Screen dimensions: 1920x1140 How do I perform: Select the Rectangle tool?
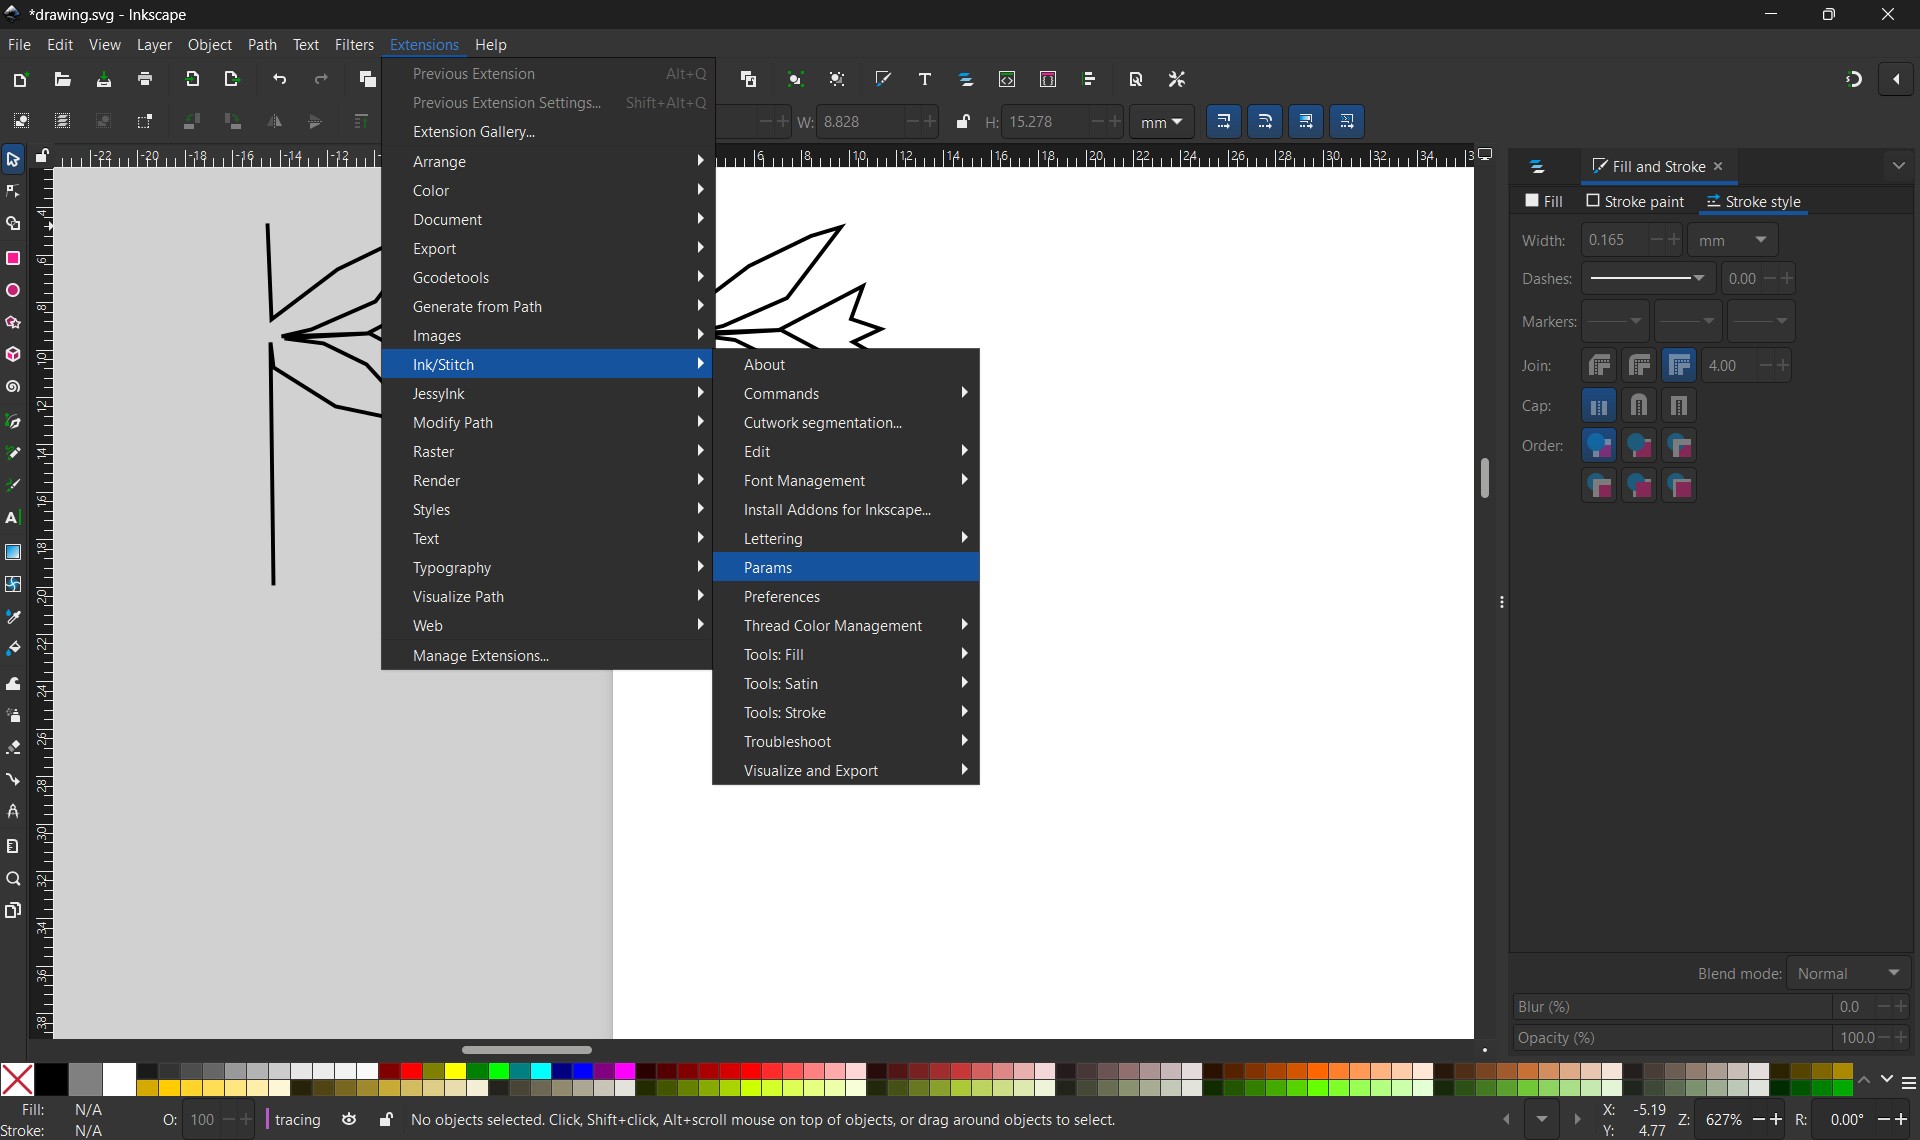[x=13, y=258]
